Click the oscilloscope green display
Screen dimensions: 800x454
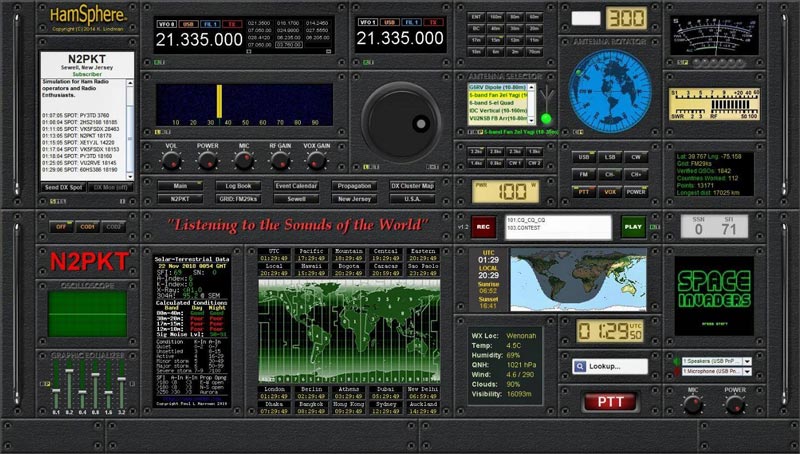coord(87,313)
